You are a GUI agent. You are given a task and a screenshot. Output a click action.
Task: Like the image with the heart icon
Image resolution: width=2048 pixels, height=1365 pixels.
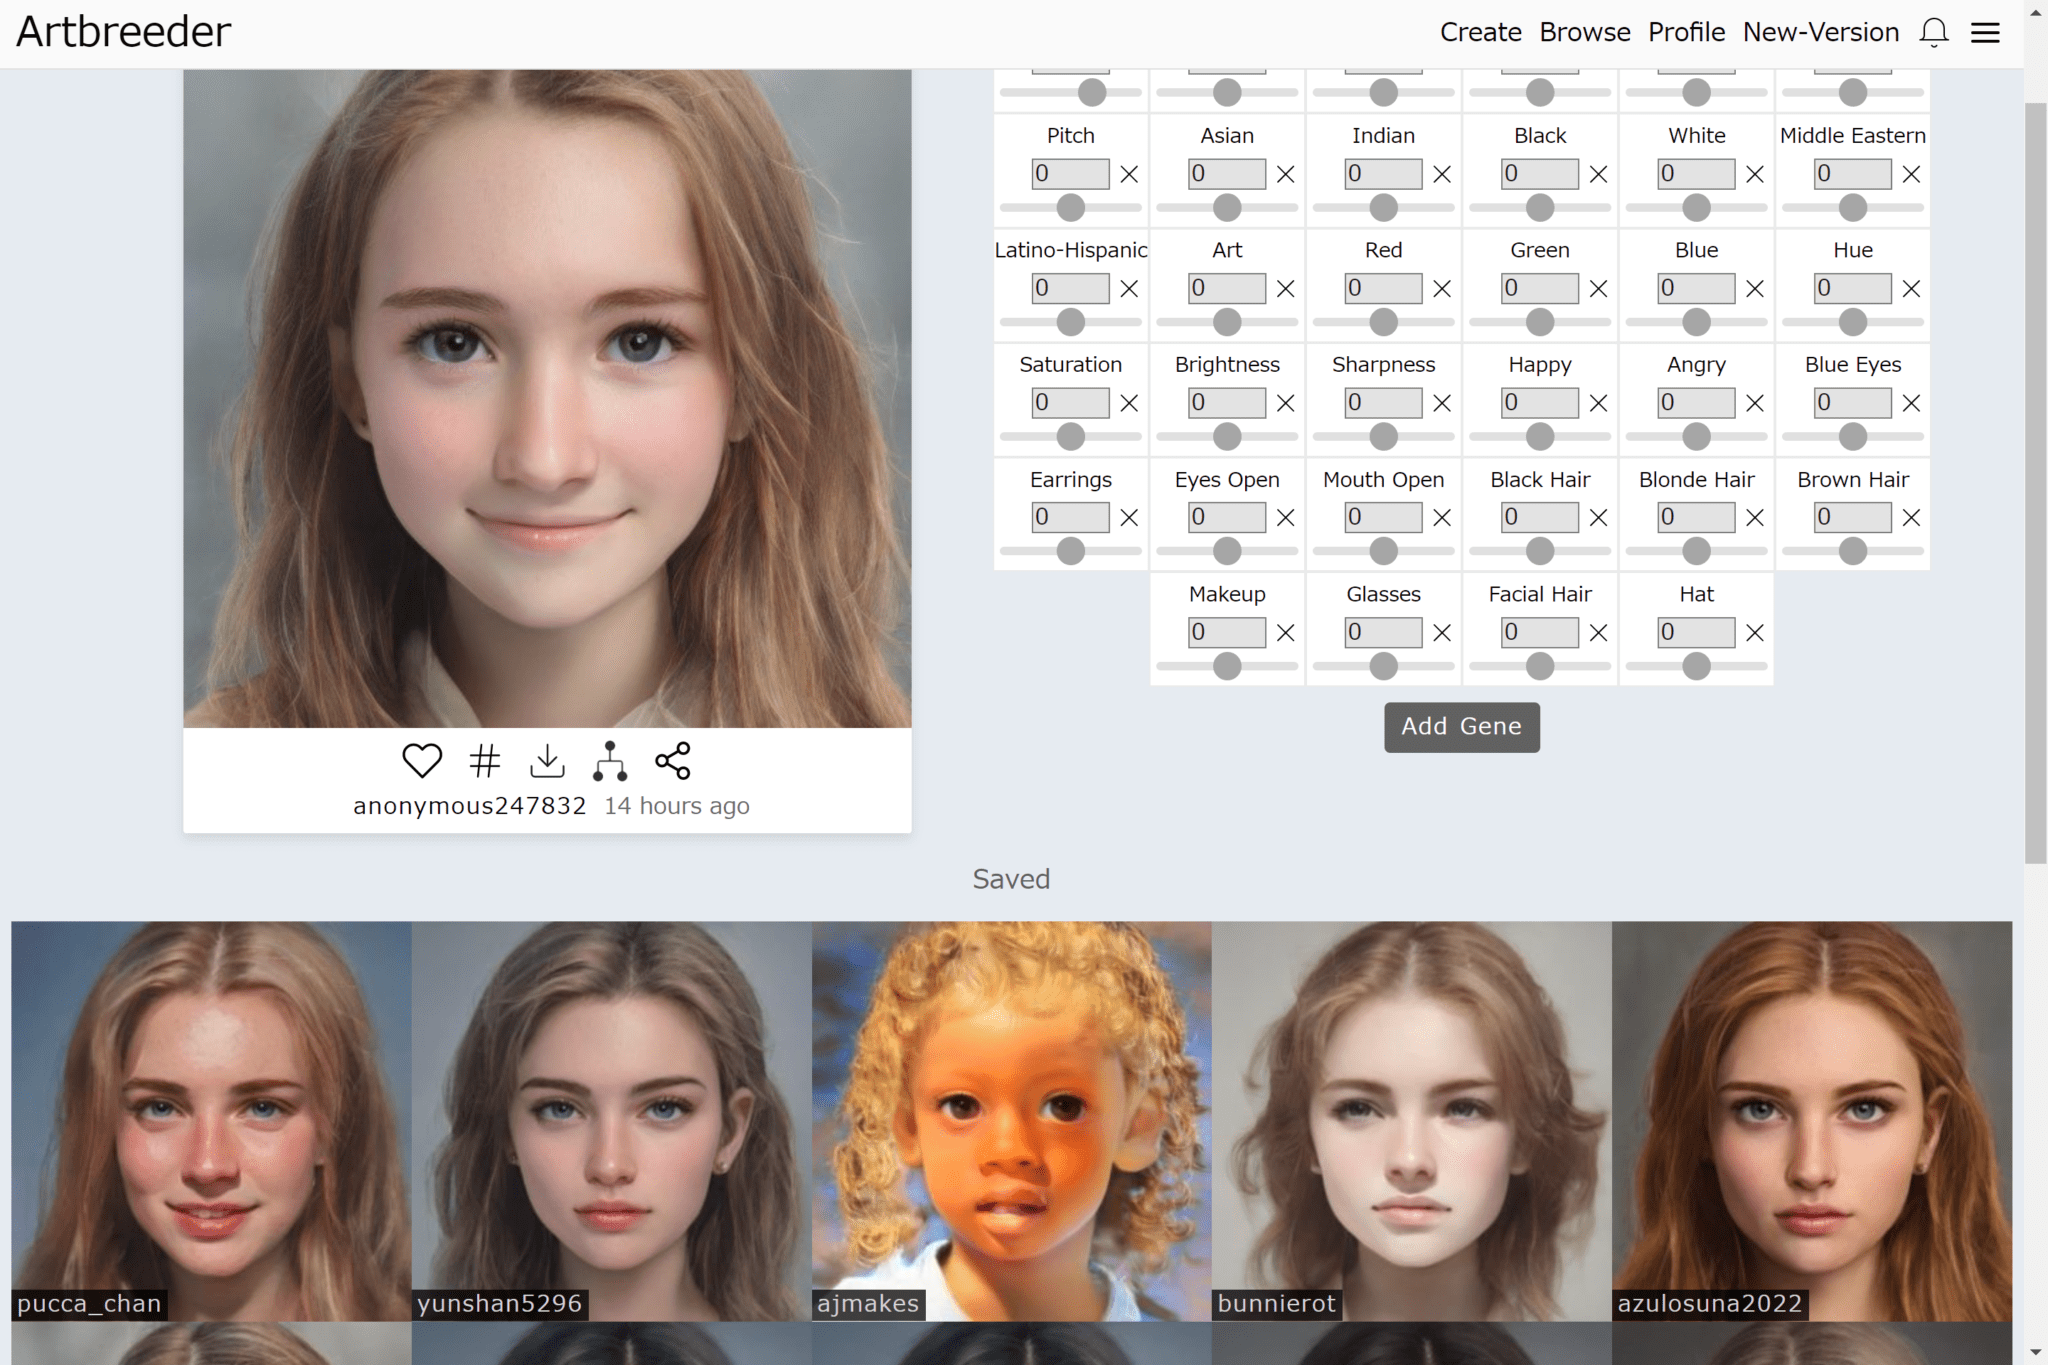coord(422,761)
